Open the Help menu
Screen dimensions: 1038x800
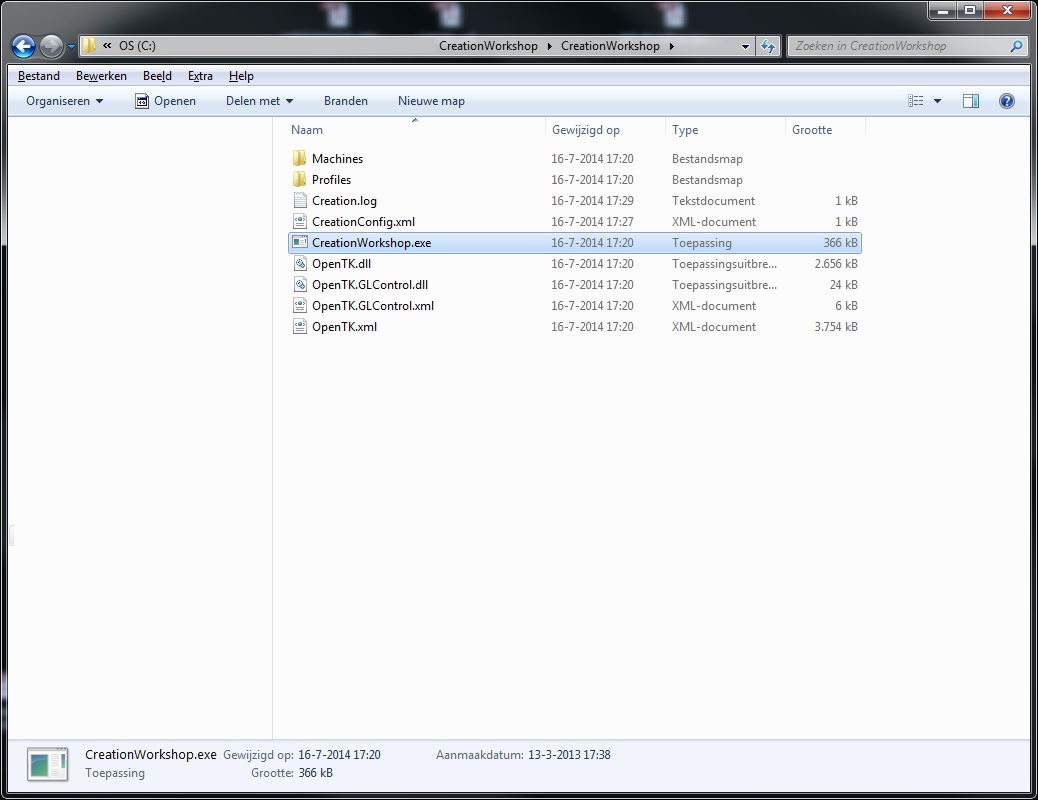click(241, 75)
